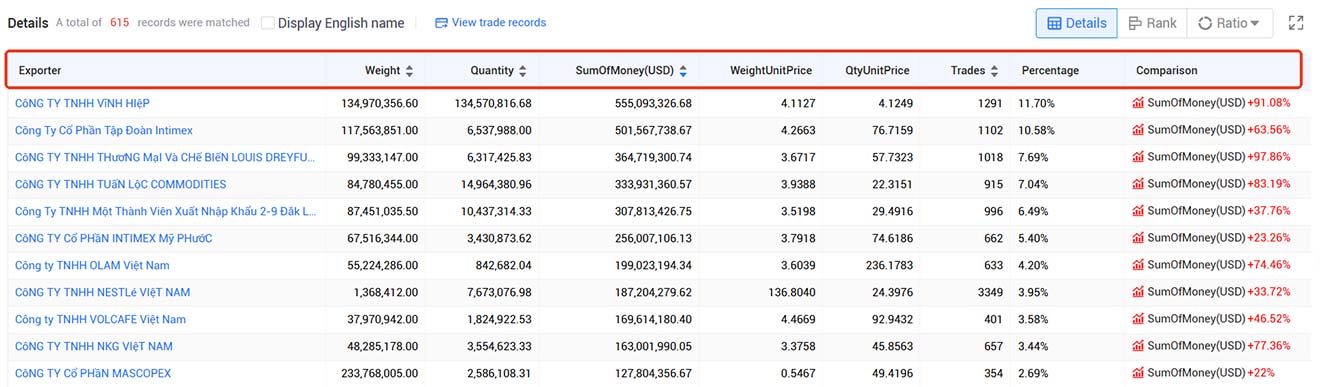Image resolution: width=1320 pixels, height=387 pixels.
Task: Click comparison chart icon for +74.46% row
Action: (x=1138, y=265)
